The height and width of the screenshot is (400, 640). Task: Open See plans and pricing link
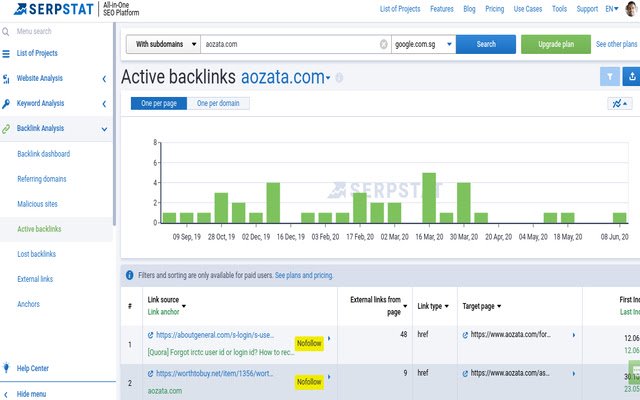click(x=304, y=276)
